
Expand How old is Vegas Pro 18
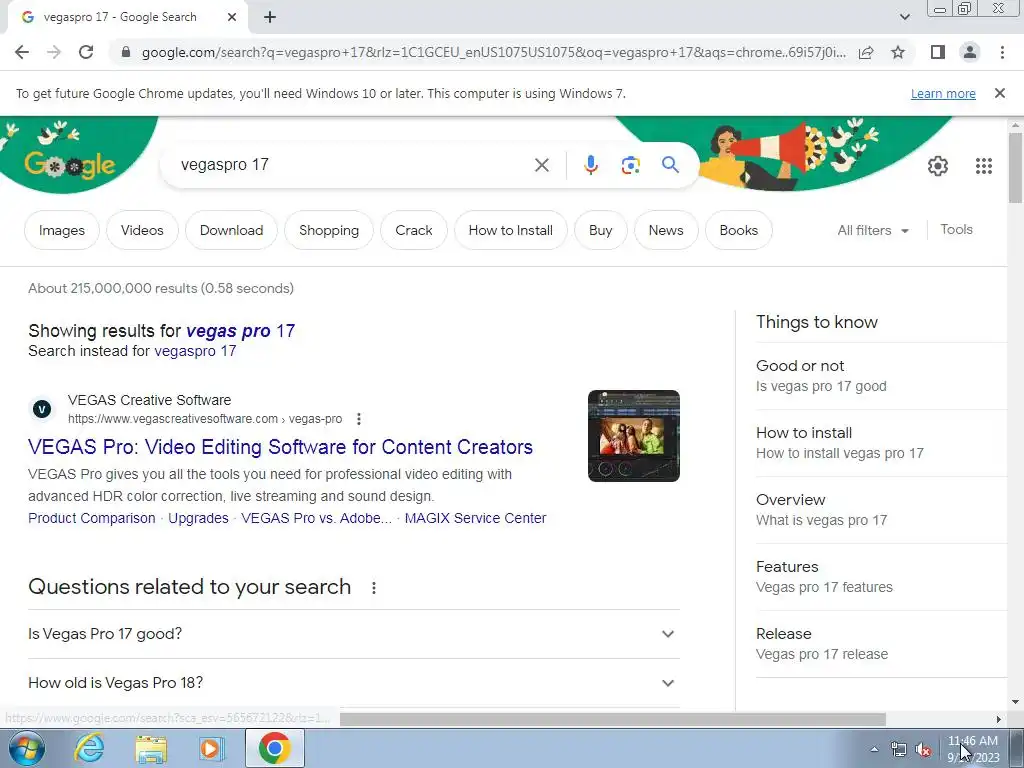(354, 682)
